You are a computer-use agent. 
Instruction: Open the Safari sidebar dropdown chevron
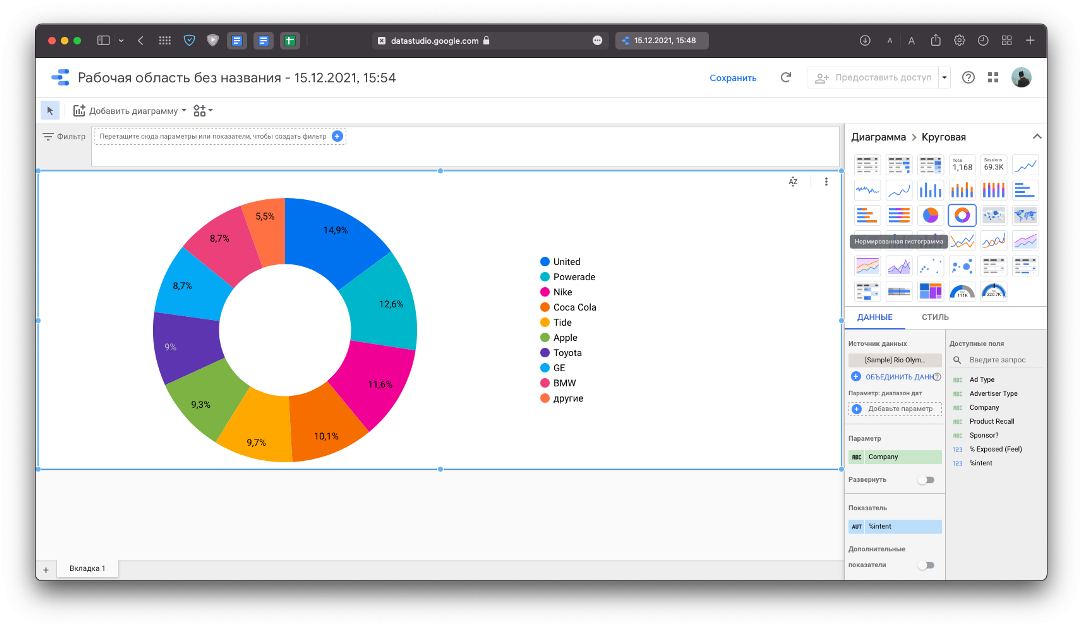click(x=121, y=41)
